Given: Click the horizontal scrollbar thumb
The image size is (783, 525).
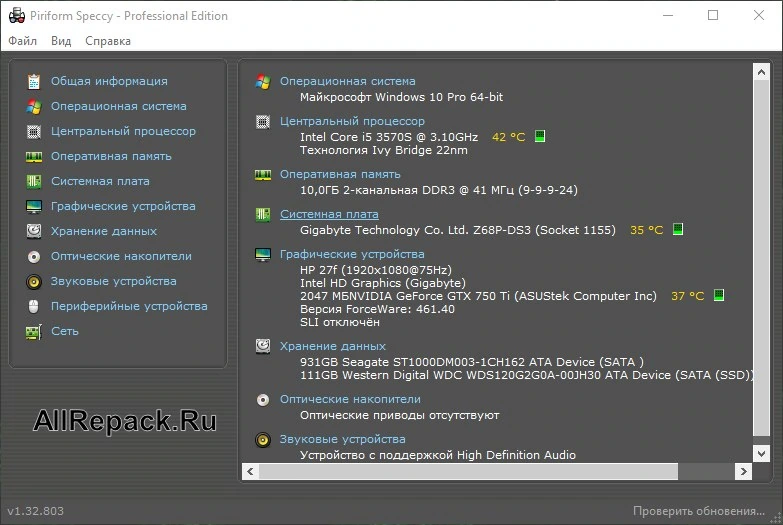Looking at the screenshot, I should [468, 472].
